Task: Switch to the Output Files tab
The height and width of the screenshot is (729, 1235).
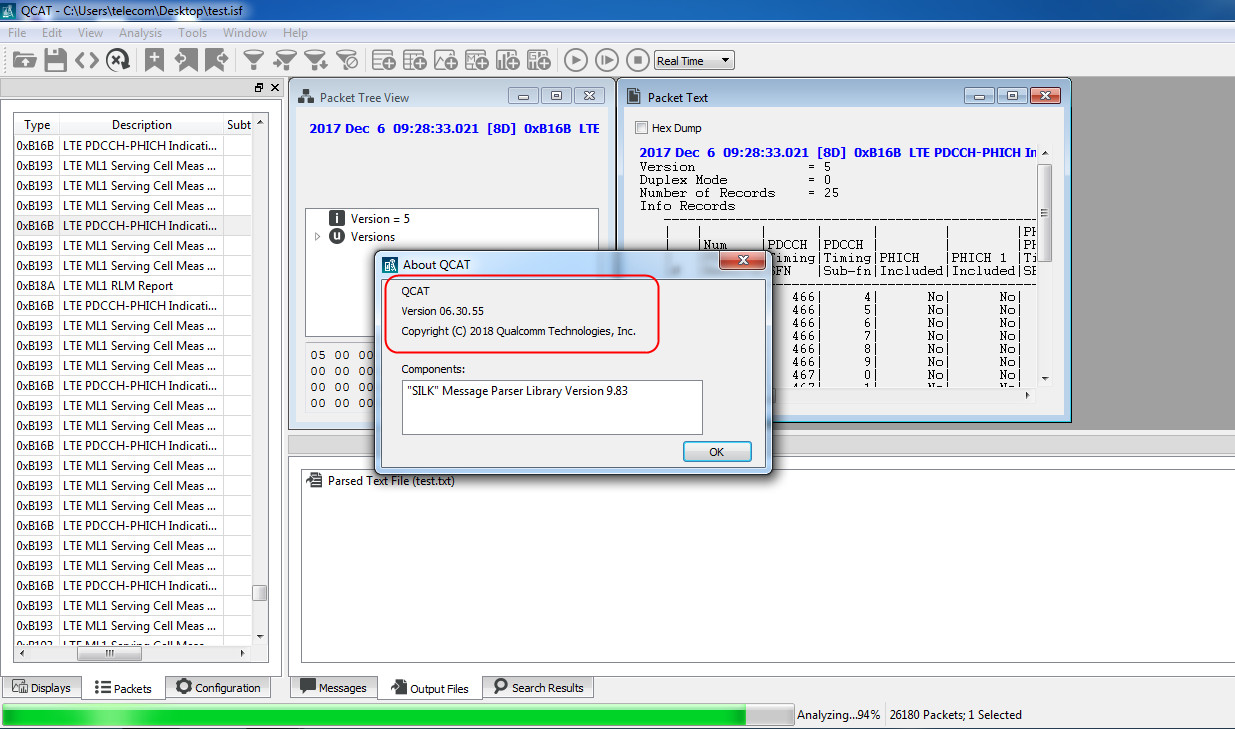Action: tap(430, 688)
